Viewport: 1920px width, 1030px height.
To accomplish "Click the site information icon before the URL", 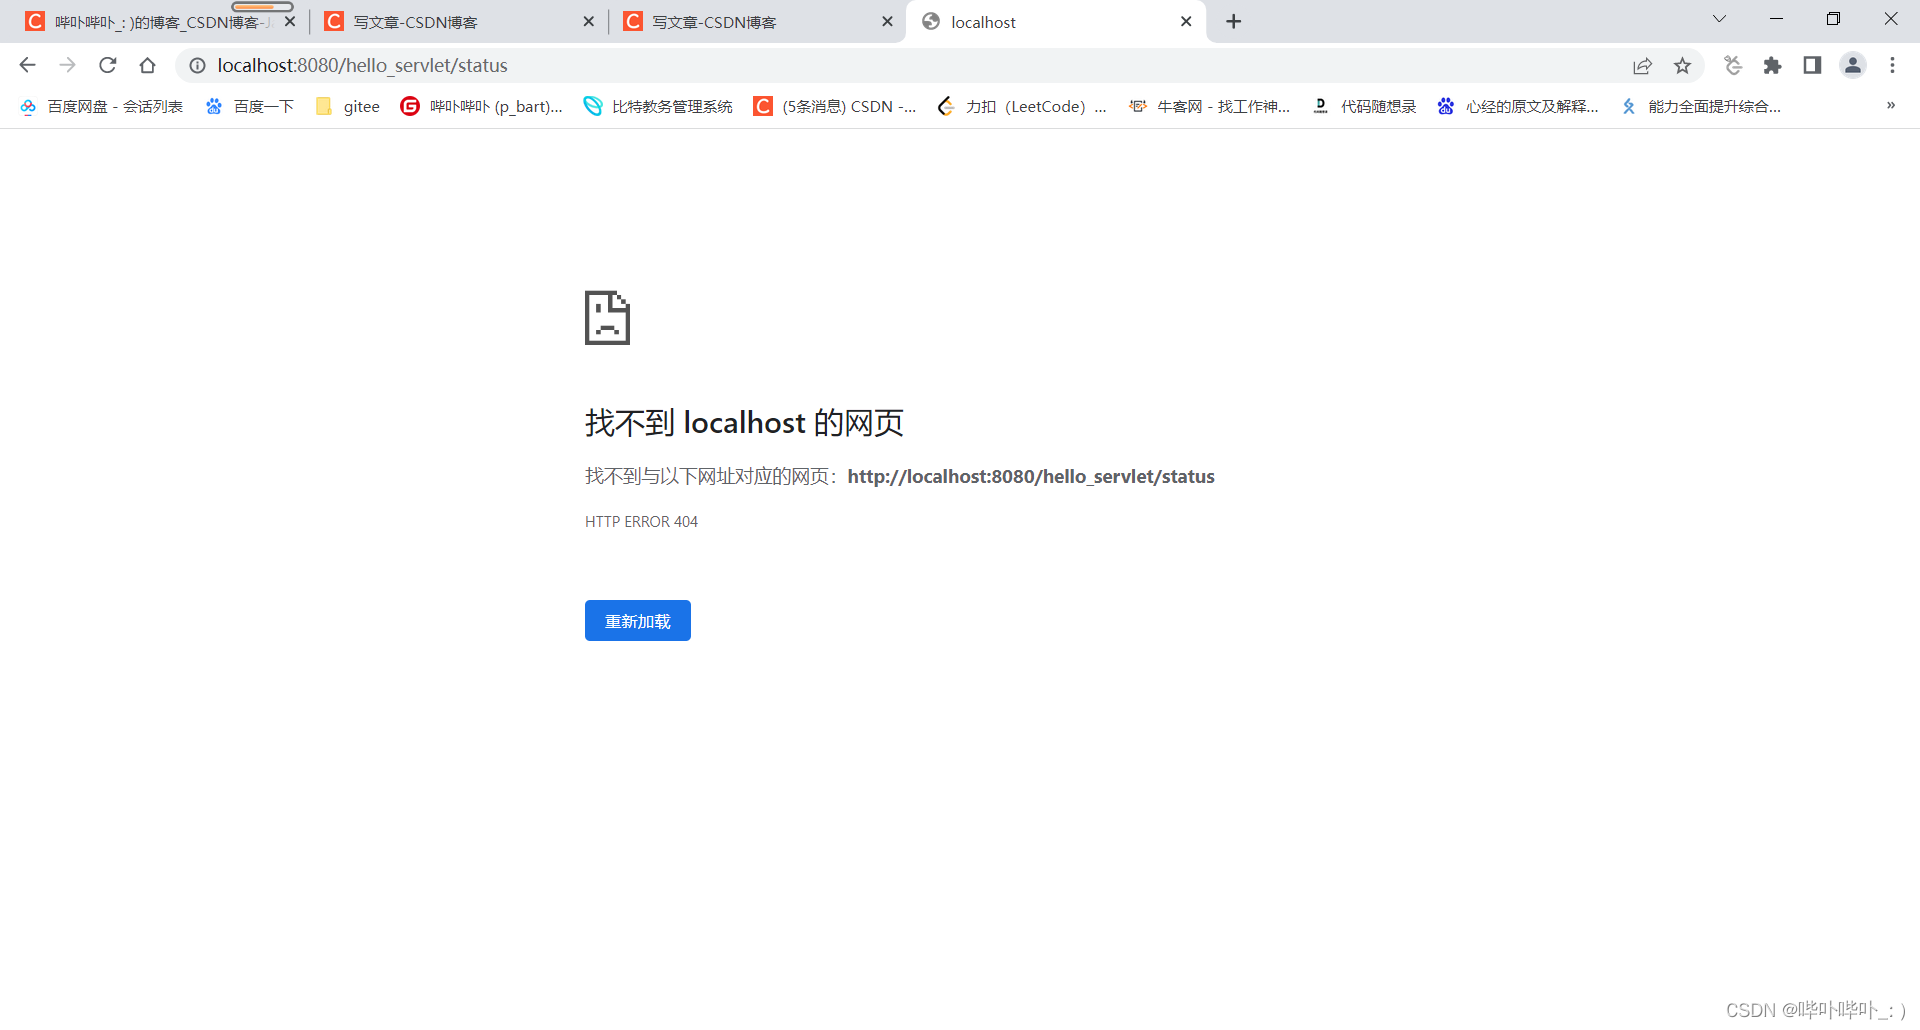I will click(x=197, y=65).
